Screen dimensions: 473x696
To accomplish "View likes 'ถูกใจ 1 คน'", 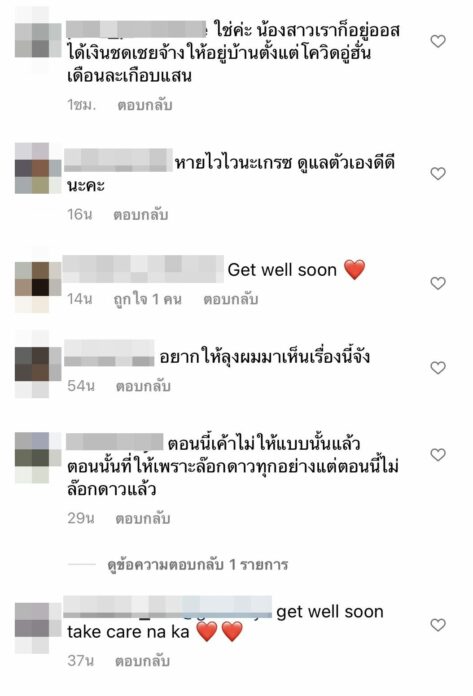I will click(148, 299).
